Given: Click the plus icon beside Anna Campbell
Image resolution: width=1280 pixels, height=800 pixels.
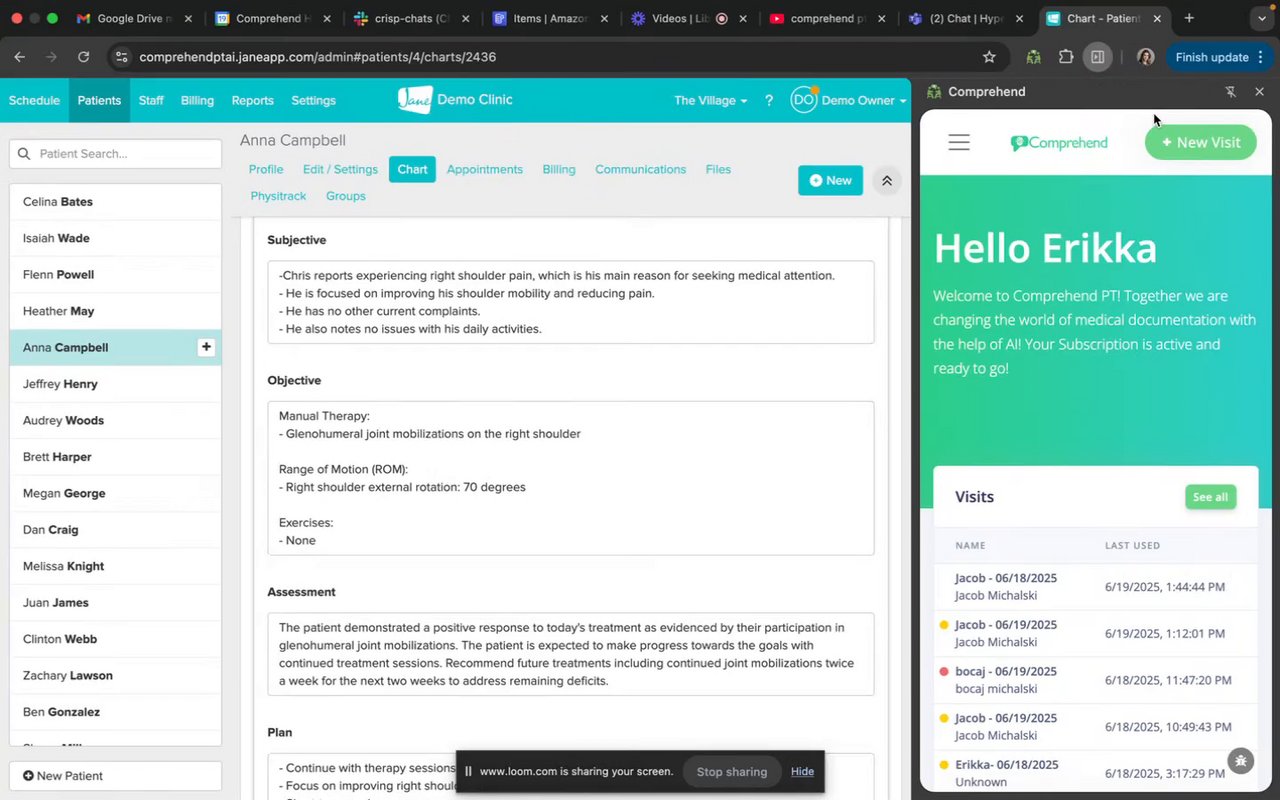Looking at the screenshot, I should click(x=206, y=347).
